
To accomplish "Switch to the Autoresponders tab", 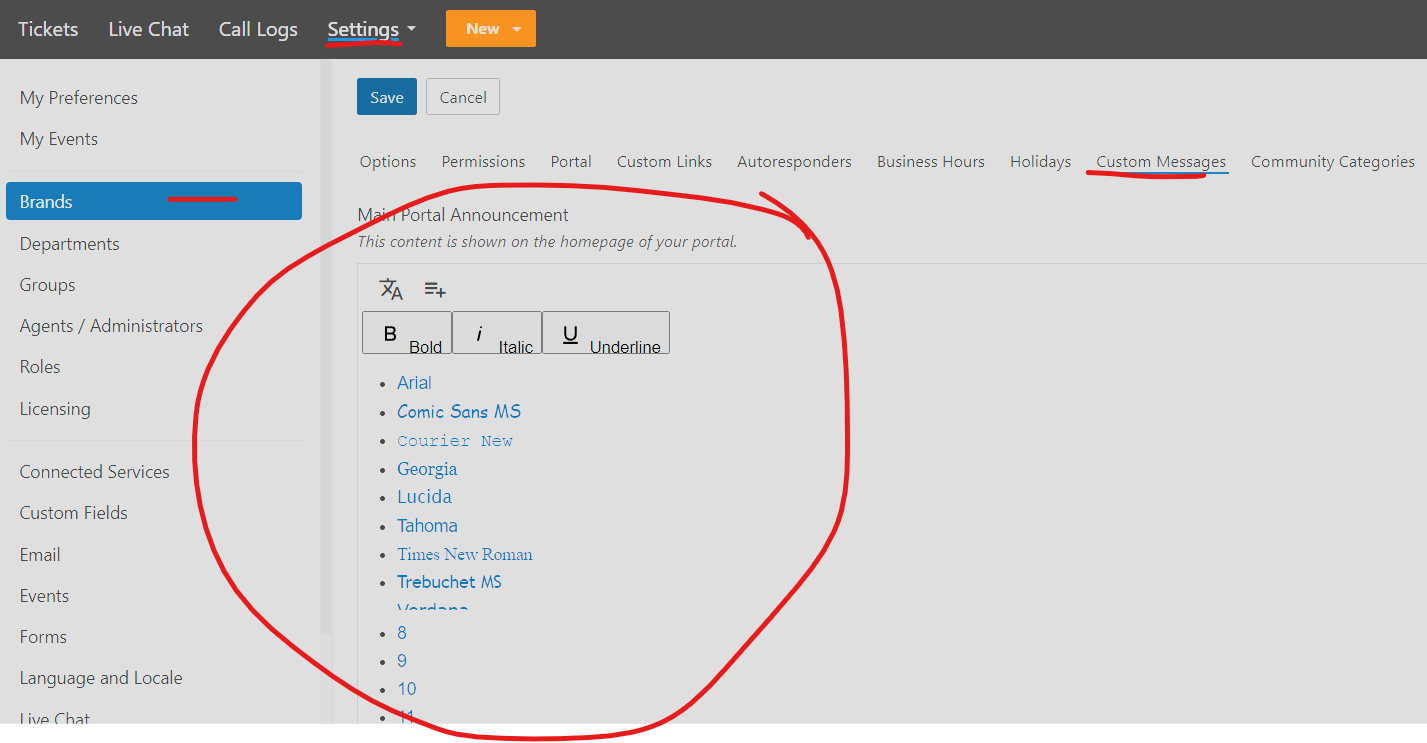I will point(794,162).
